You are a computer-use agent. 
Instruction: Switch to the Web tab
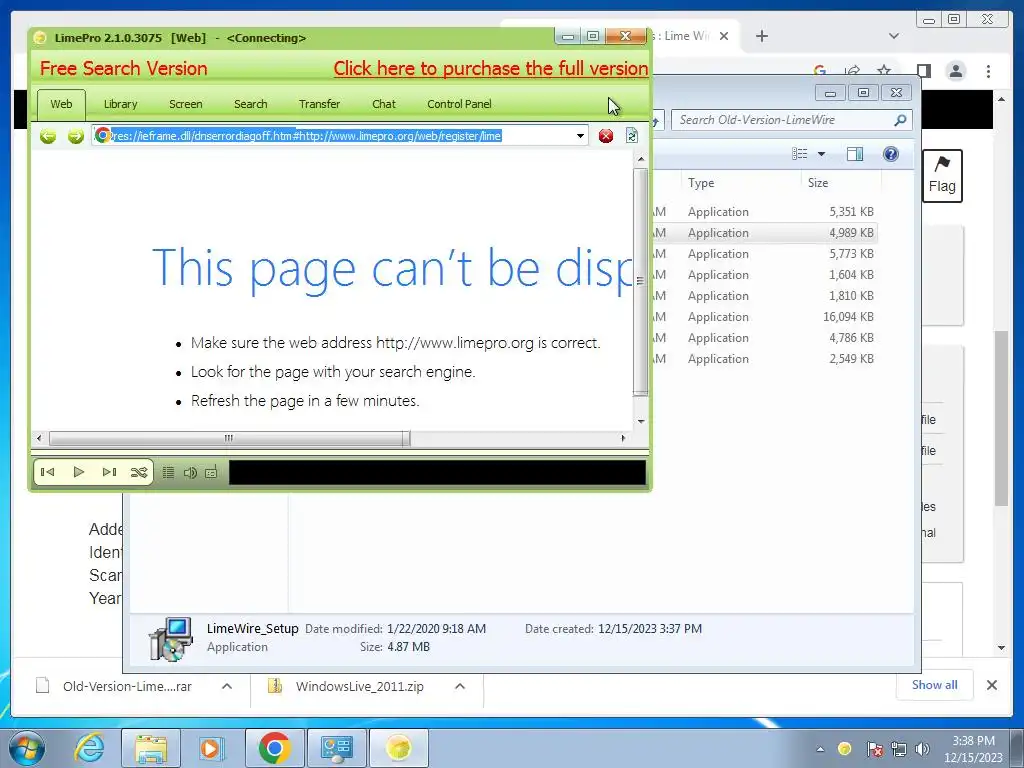coord(61,104)
